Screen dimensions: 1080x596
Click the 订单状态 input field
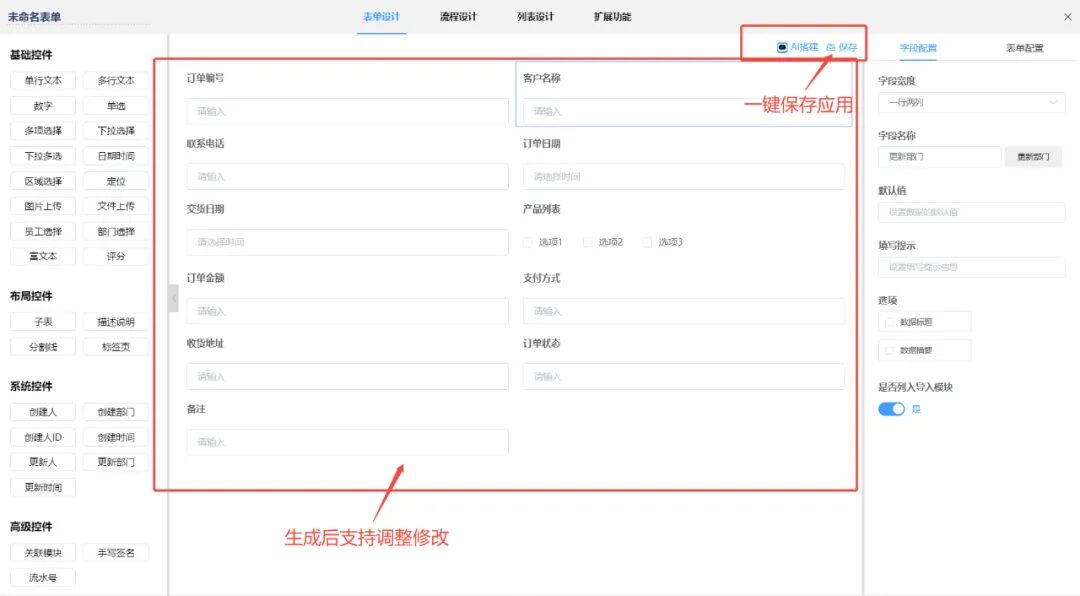[683, 377]
